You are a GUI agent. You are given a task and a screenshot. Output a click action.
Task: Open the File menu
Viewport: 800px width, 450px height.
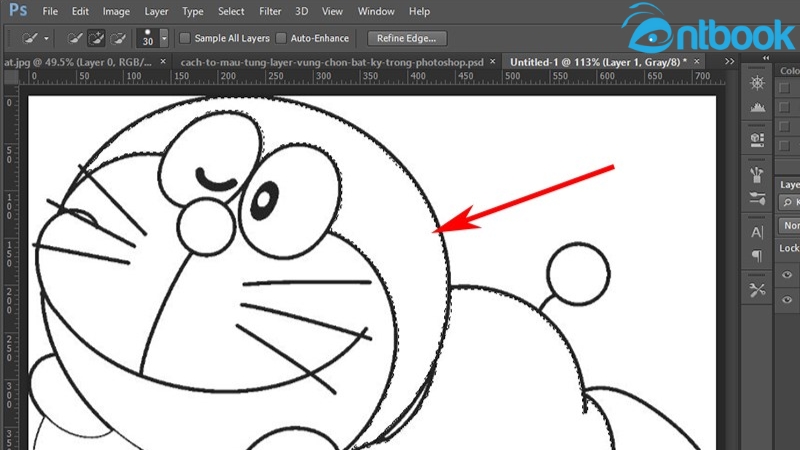[x=50, y=11]
